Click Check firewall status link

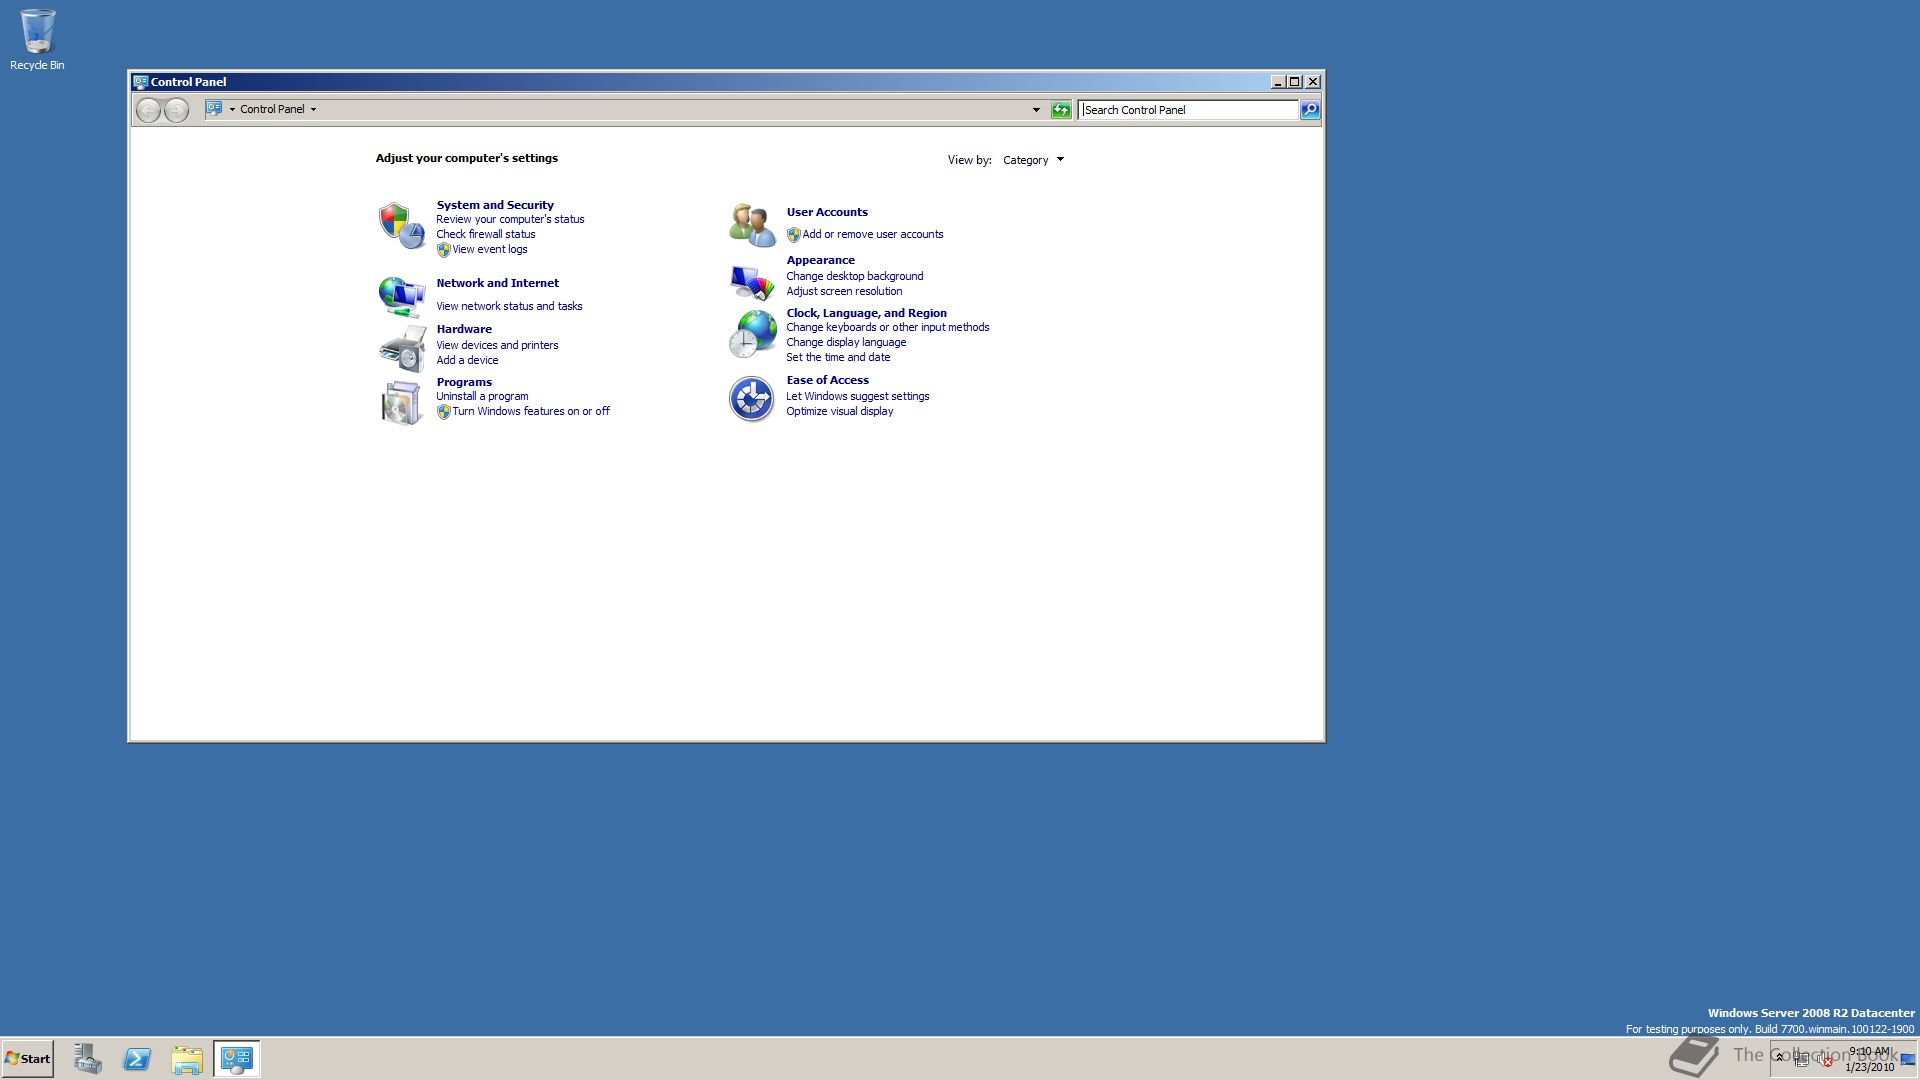(486, 235)
